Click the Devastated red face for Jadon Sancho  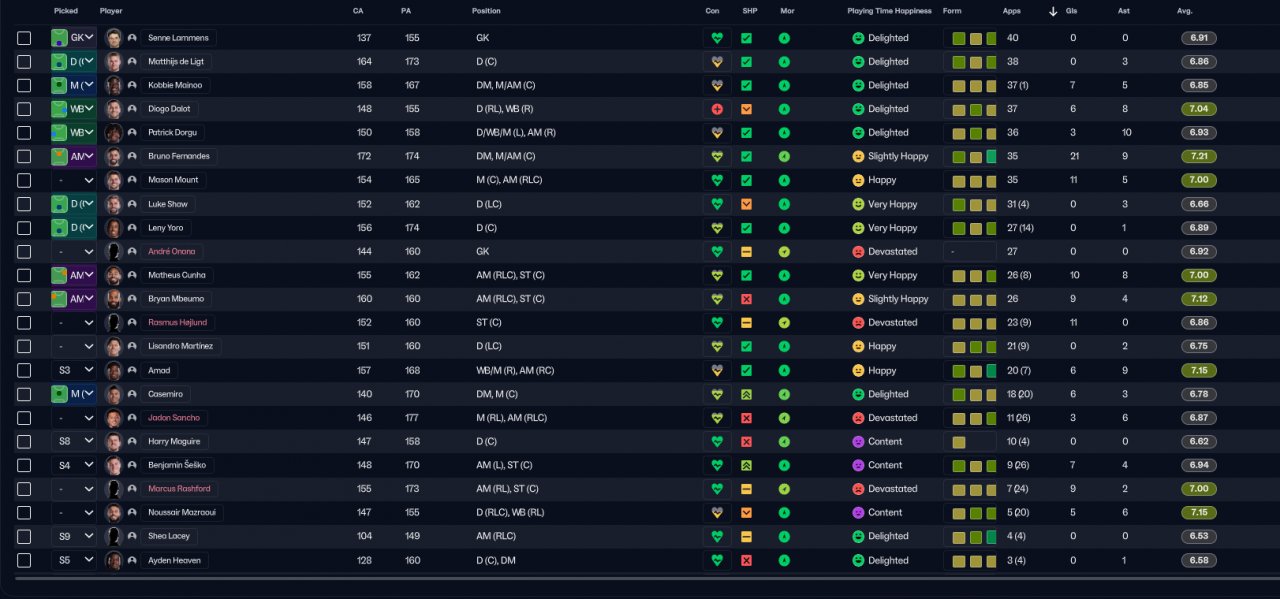click(858, 418)
